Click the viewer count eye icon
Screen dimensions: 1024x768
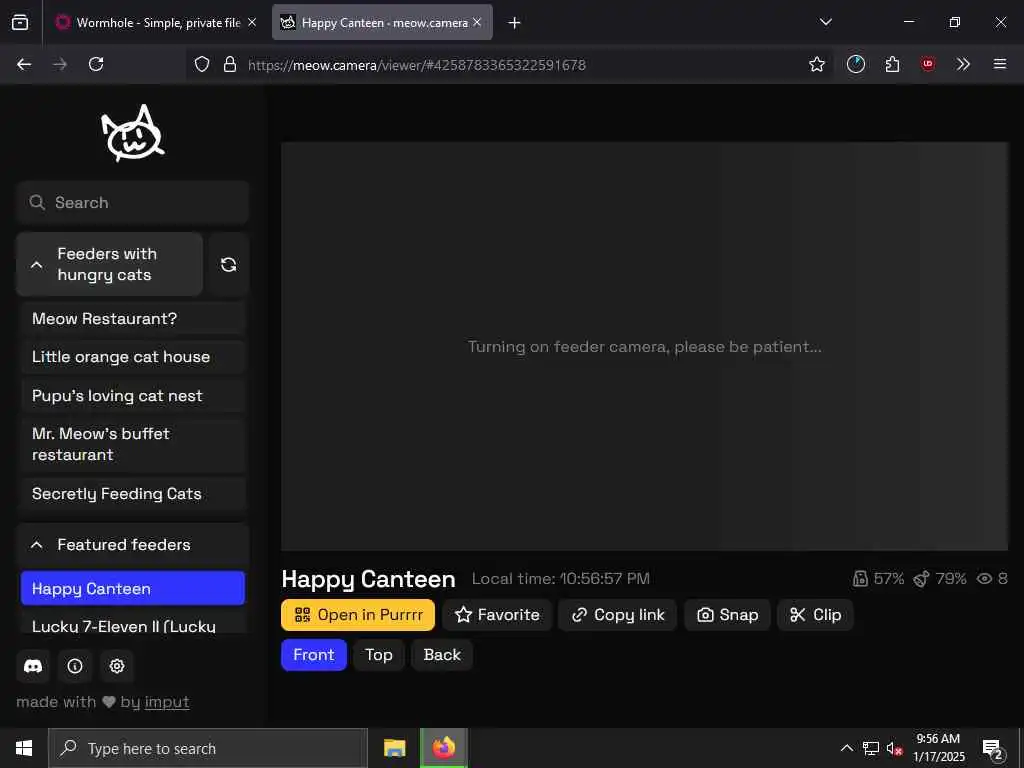pyautogui.click(x=984, y=579)
